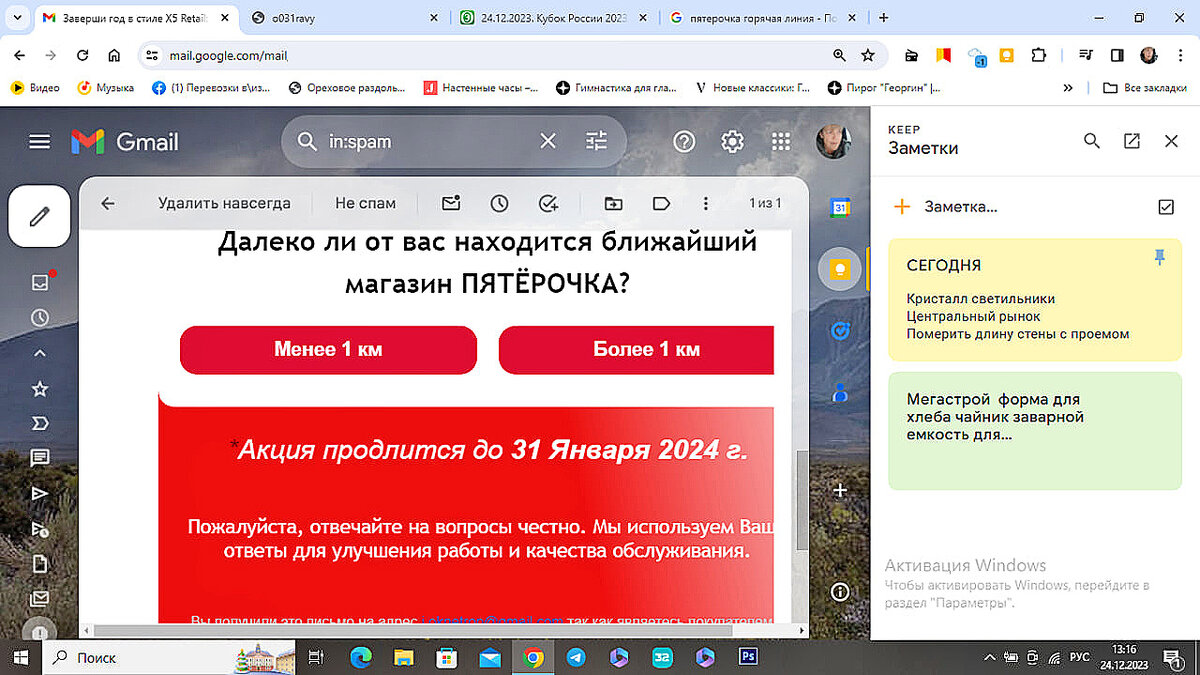
Task: Open Important label icon in sidebar
Action: pyautogui.click(x=40, y=423)
